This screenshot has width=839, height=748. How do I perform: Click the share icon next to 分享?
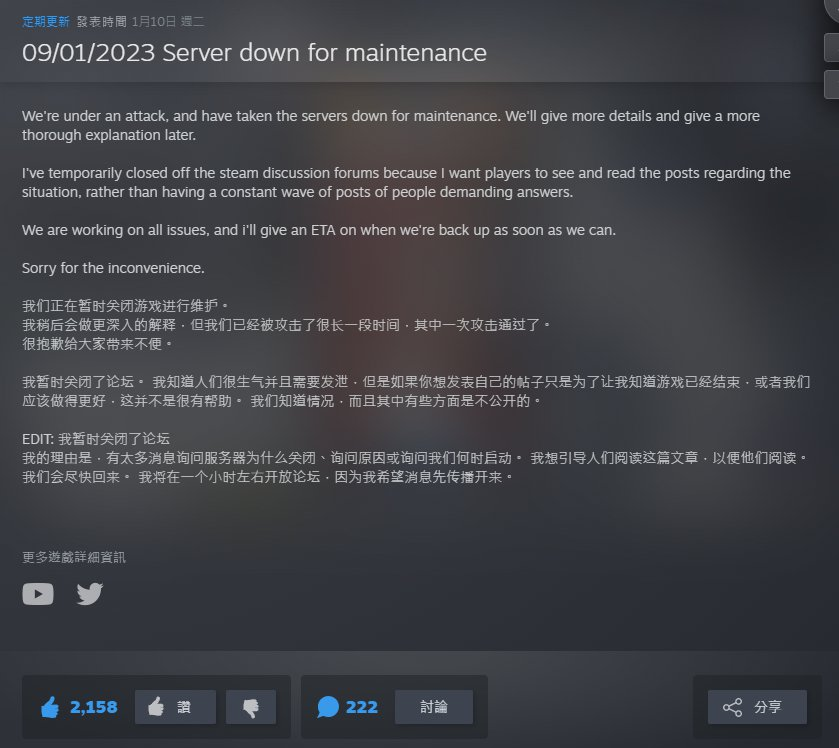732,707
